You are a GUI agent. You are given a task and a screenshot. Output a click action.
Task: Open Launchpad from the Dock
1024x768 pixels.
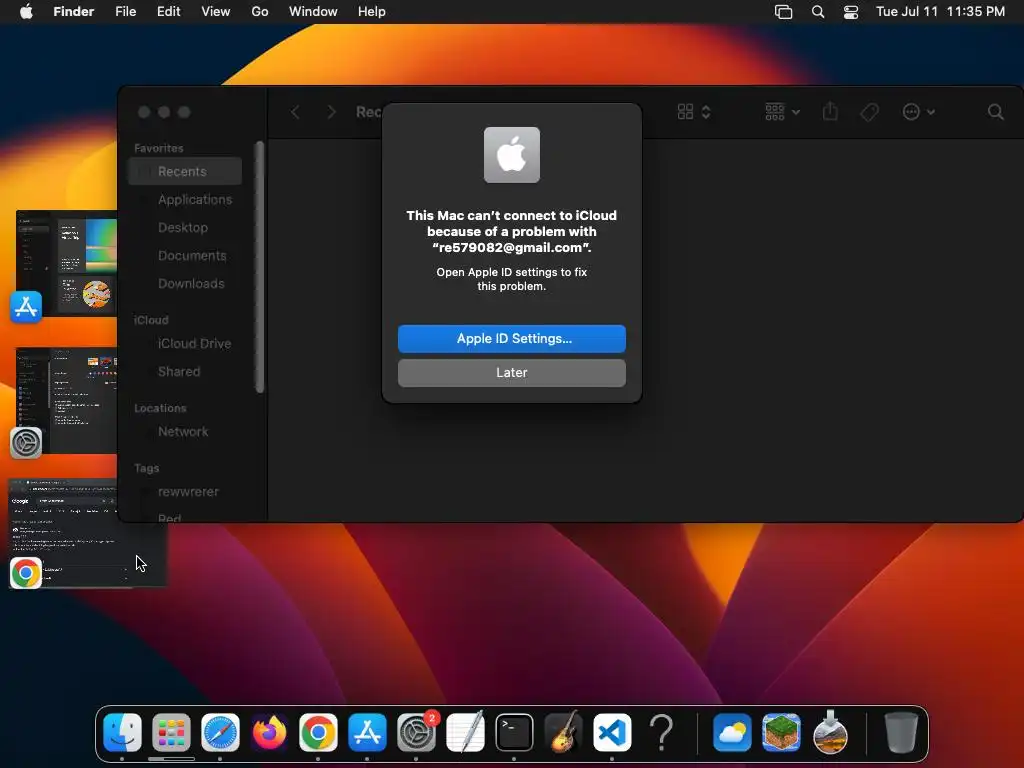point(171,732)
